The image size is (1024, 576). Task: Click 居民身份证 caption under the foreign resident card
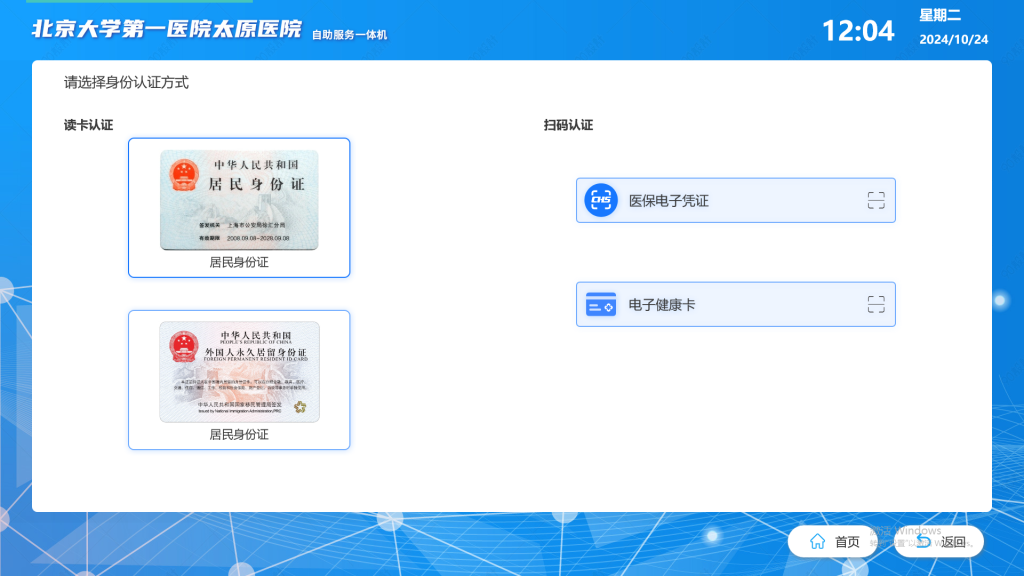click(x=239, y=435)
